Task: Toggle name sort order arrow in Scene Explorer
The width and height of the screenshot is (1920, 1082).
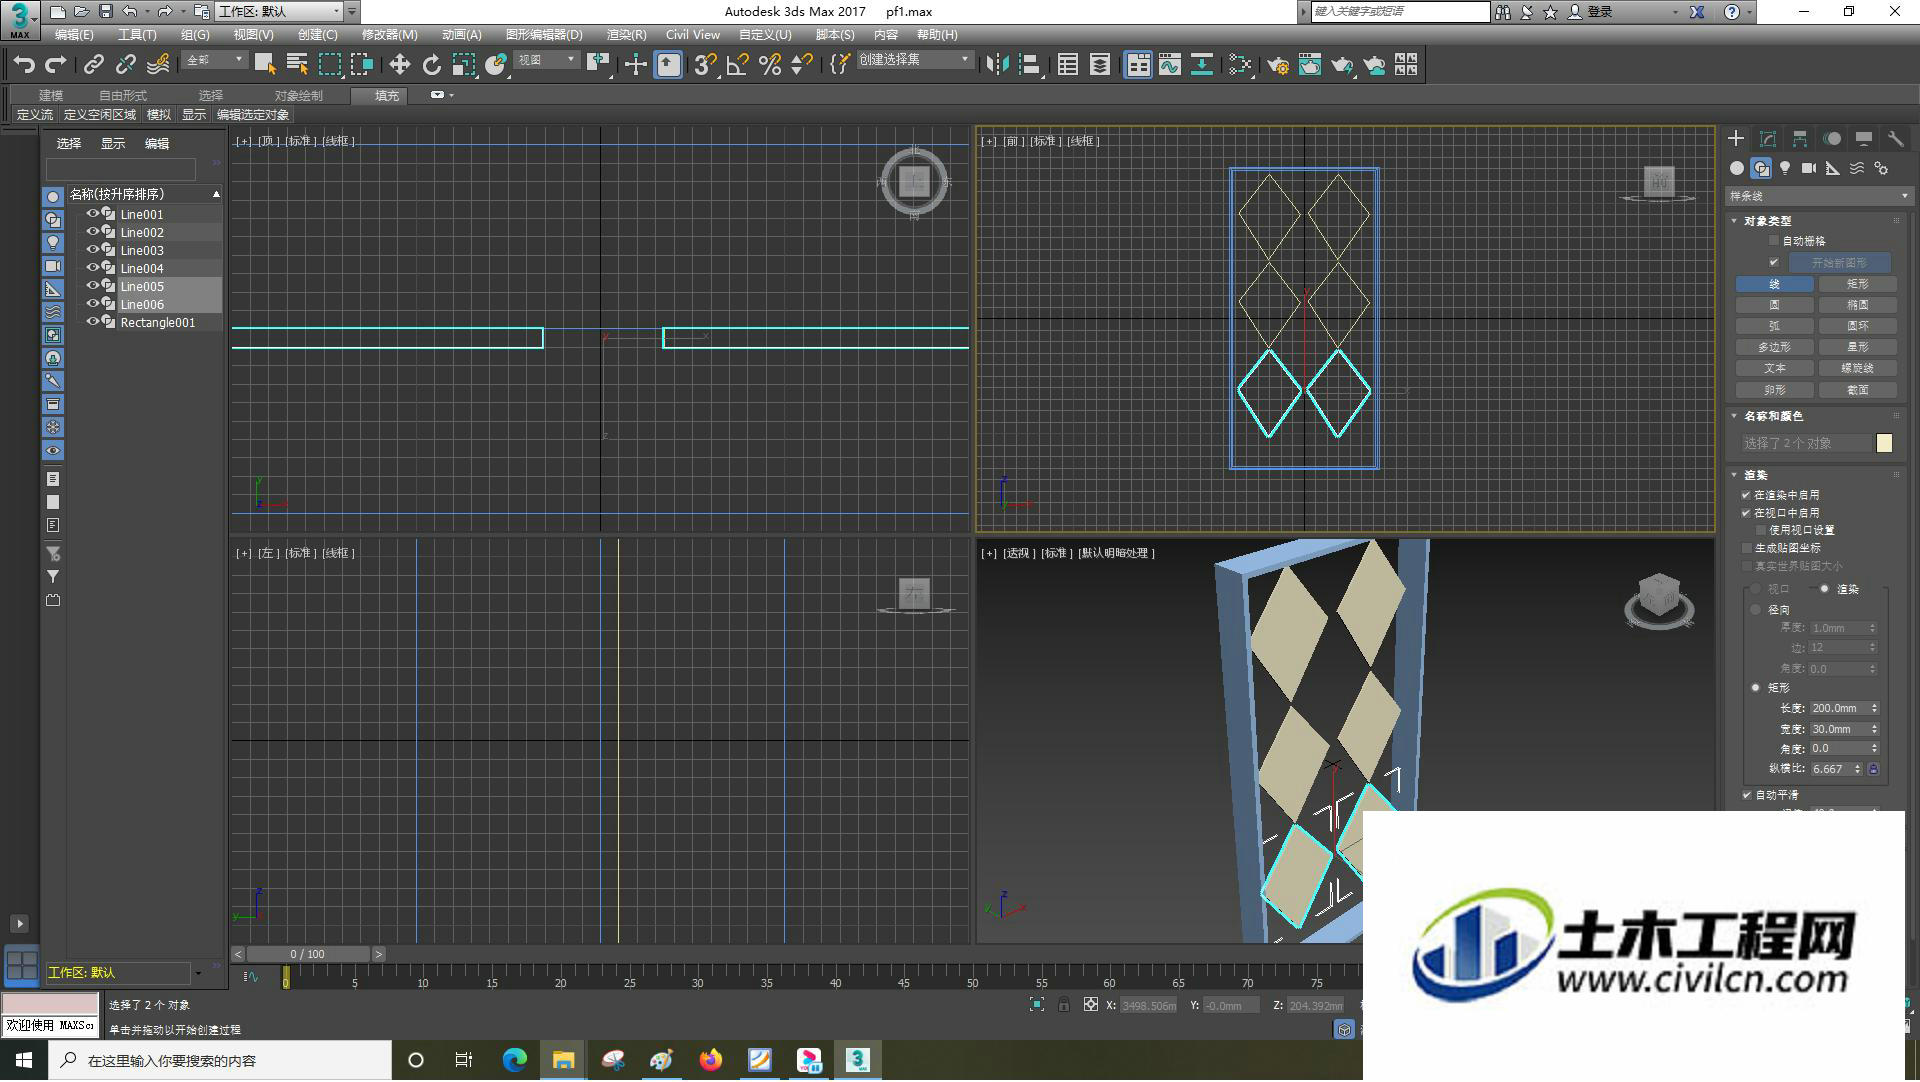Action: click(216, 194)
